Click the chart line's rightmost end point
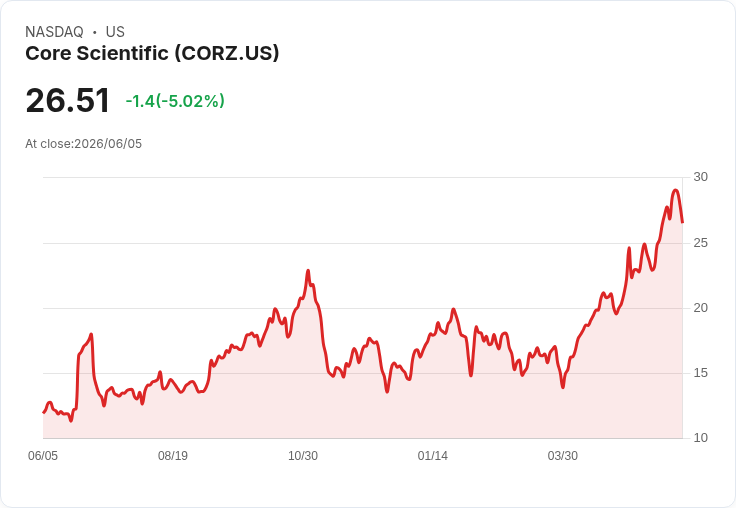Viewport: 736px width, 508px height. click(682, 222)
